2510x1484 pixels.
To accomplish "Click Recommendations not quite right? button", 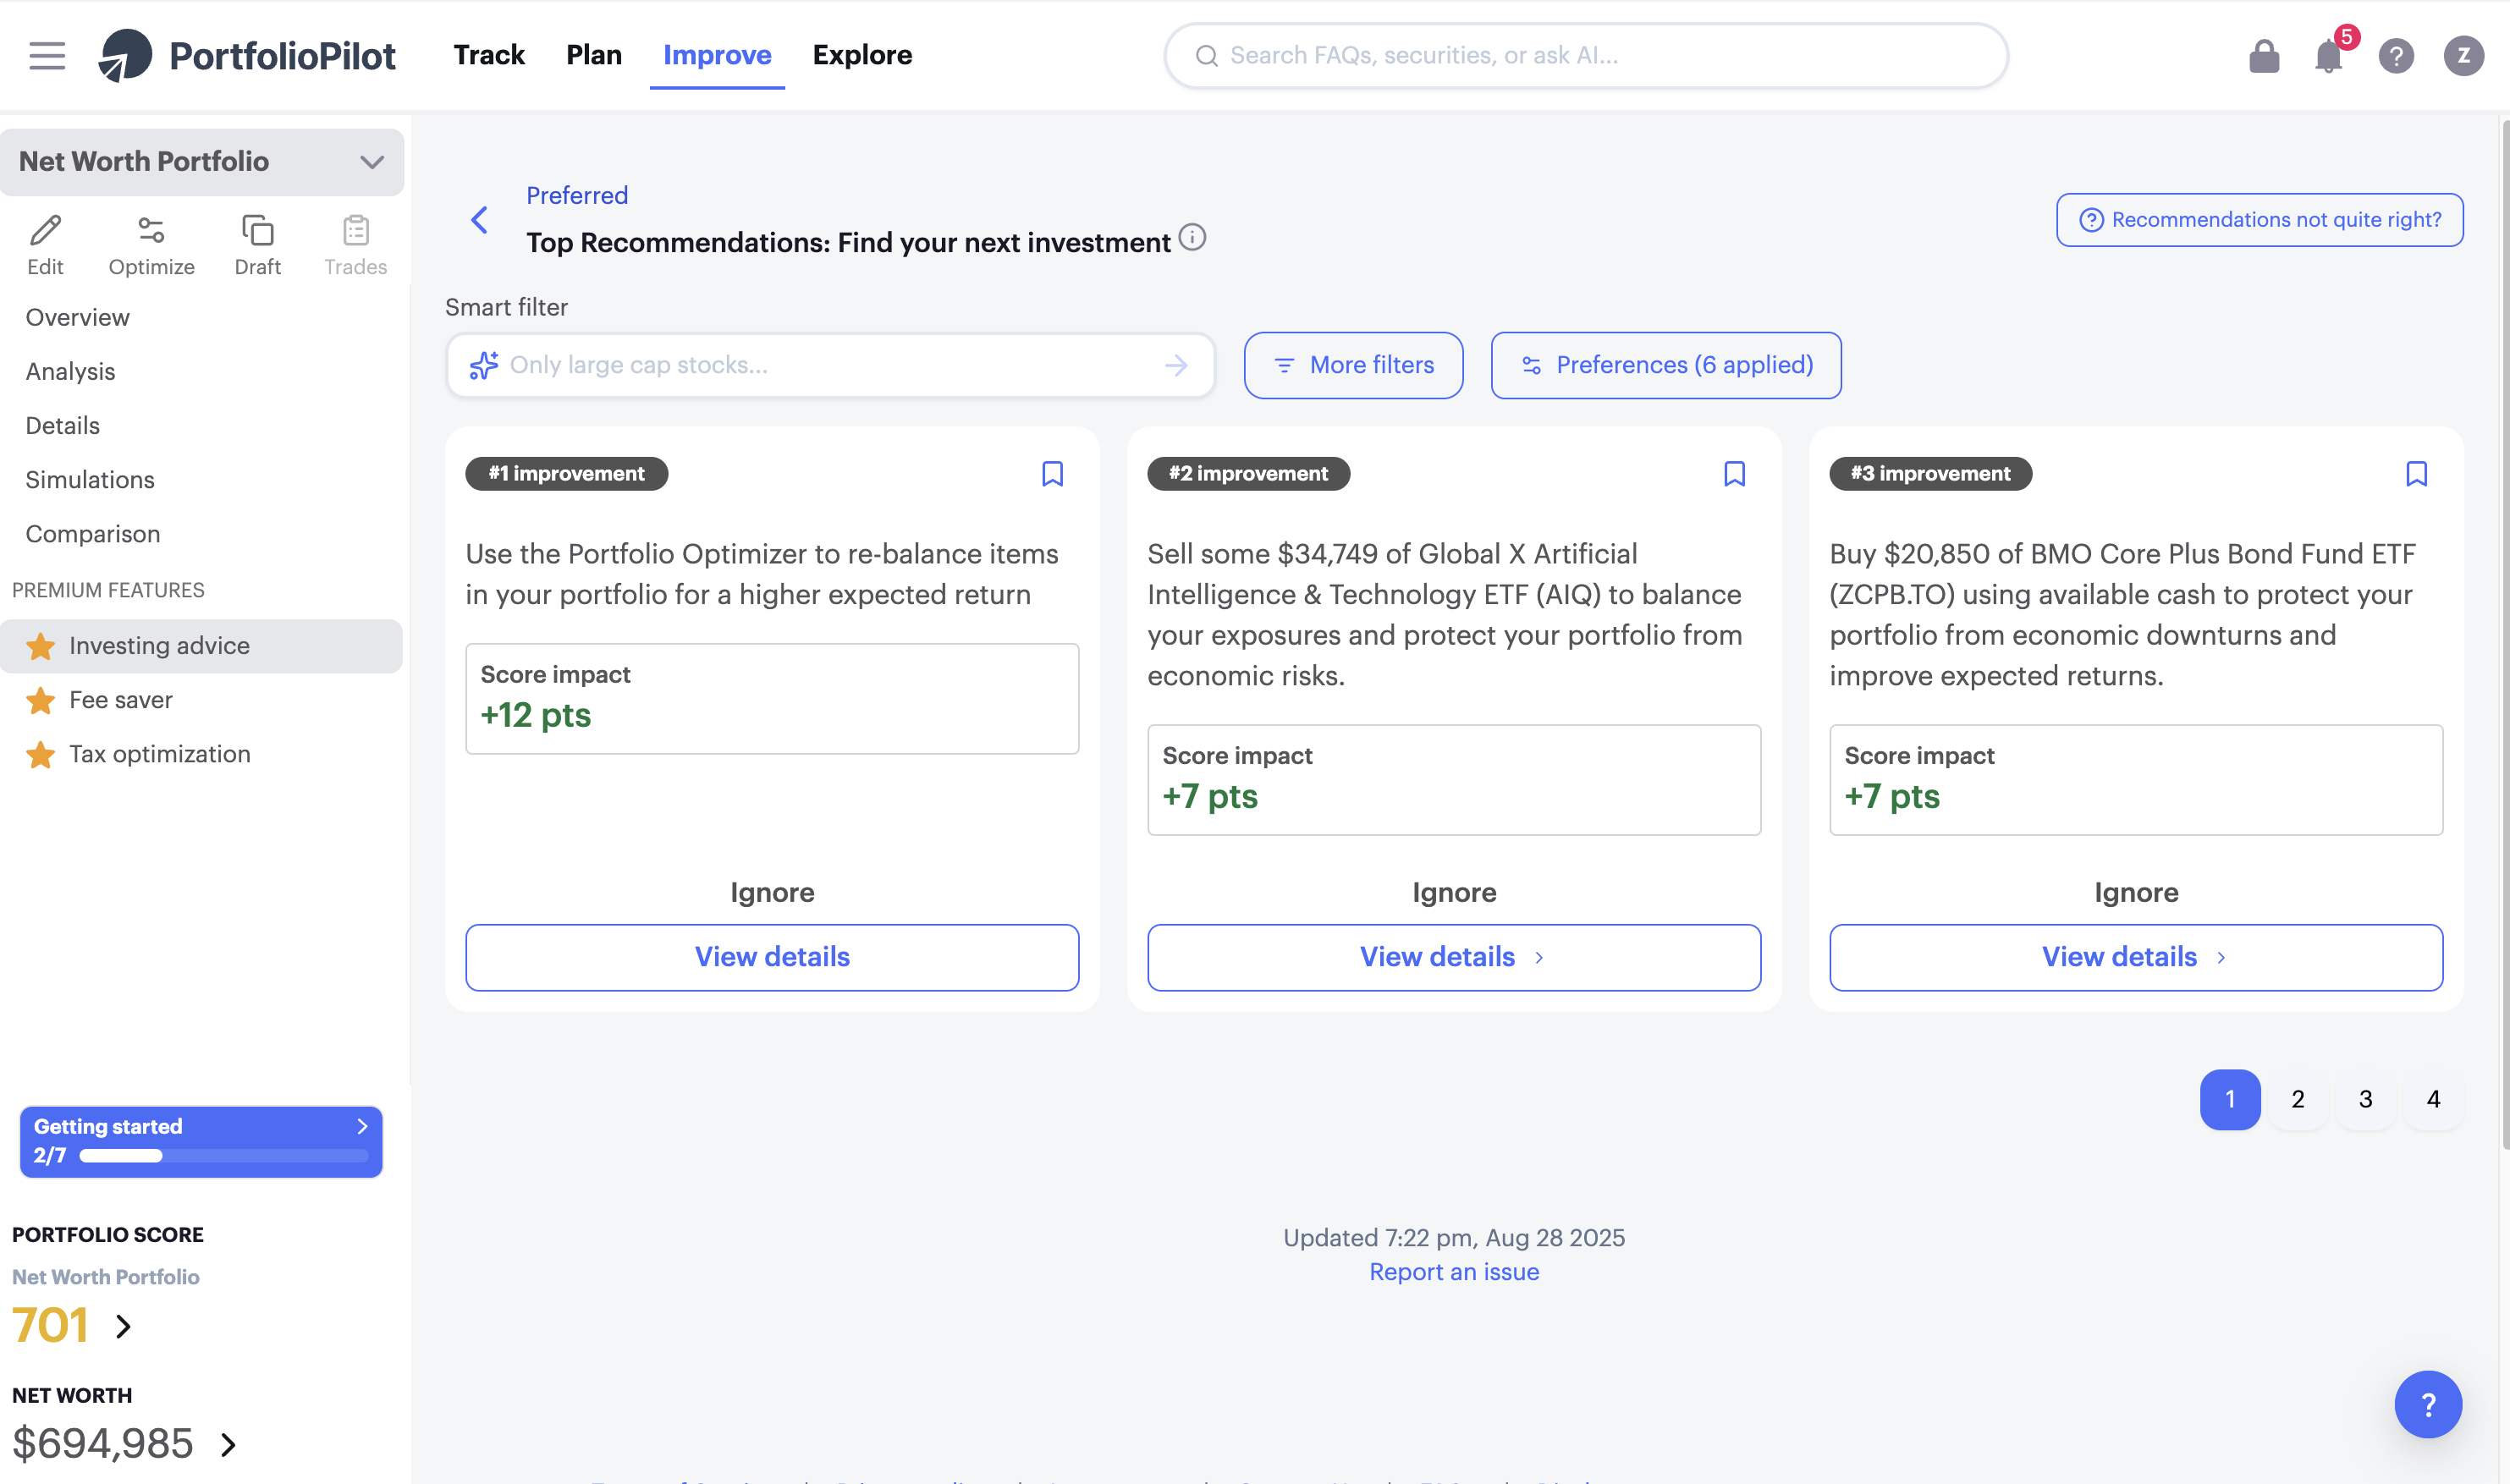I will pos(2259,220).
